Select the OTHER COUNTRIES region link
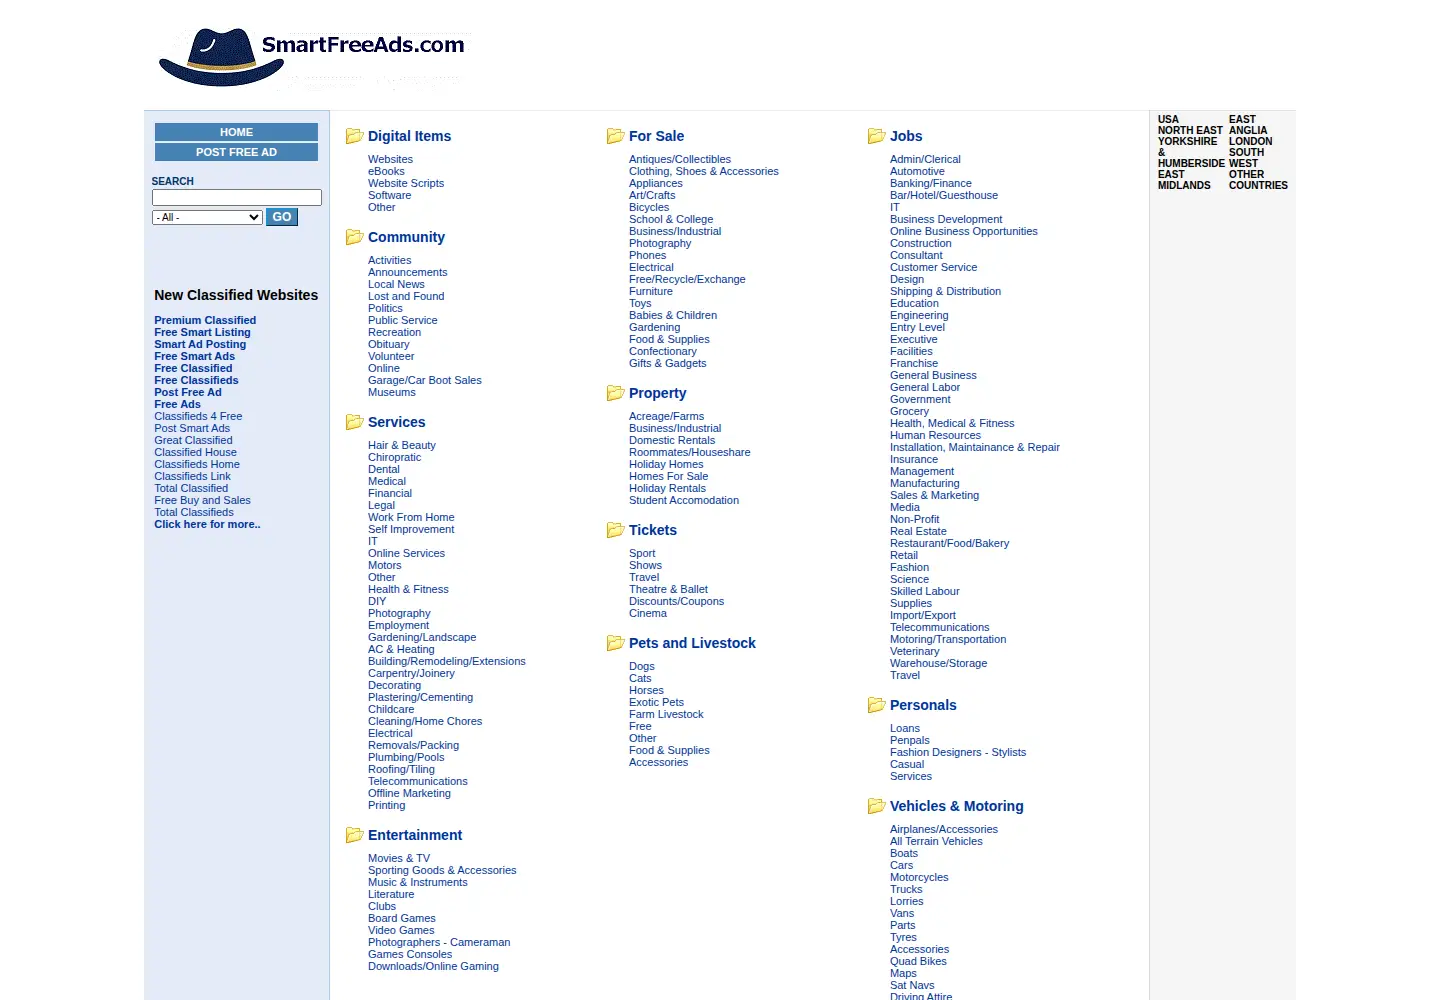 pyautogui.click(x=1258, y=180)
